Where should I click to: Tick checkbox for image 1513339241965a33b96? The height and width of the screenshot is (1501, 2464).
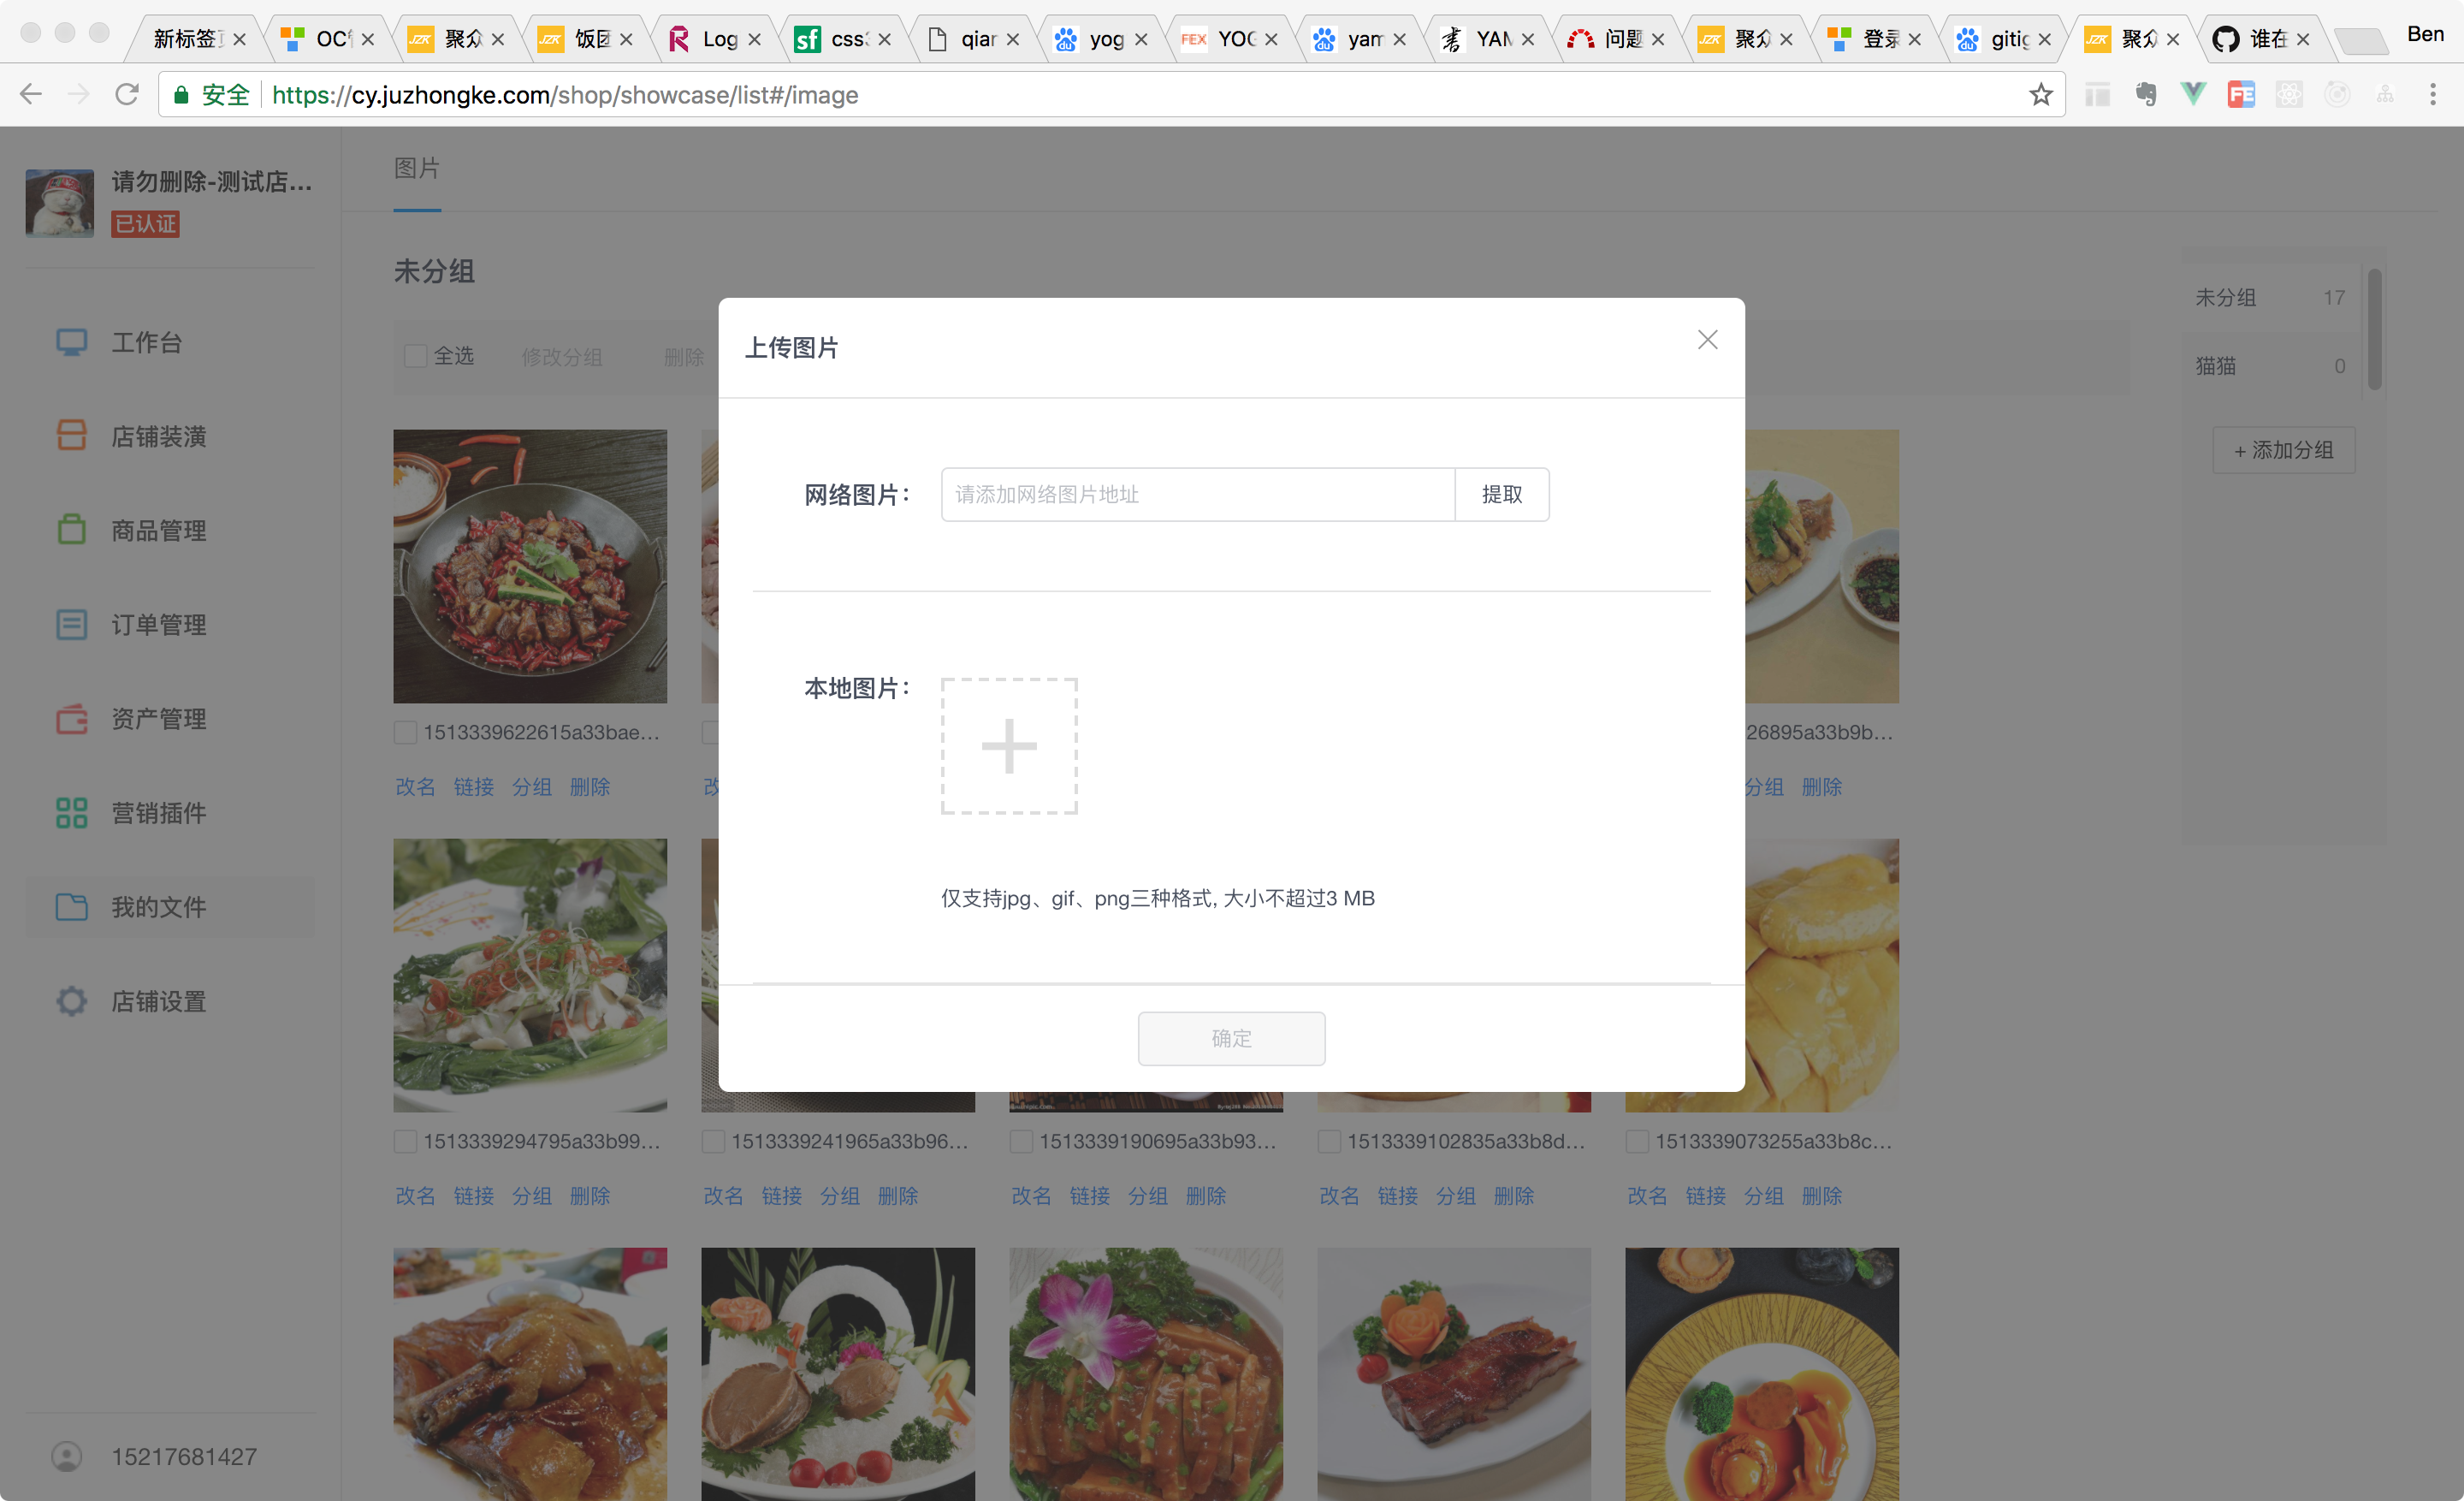713,1141
